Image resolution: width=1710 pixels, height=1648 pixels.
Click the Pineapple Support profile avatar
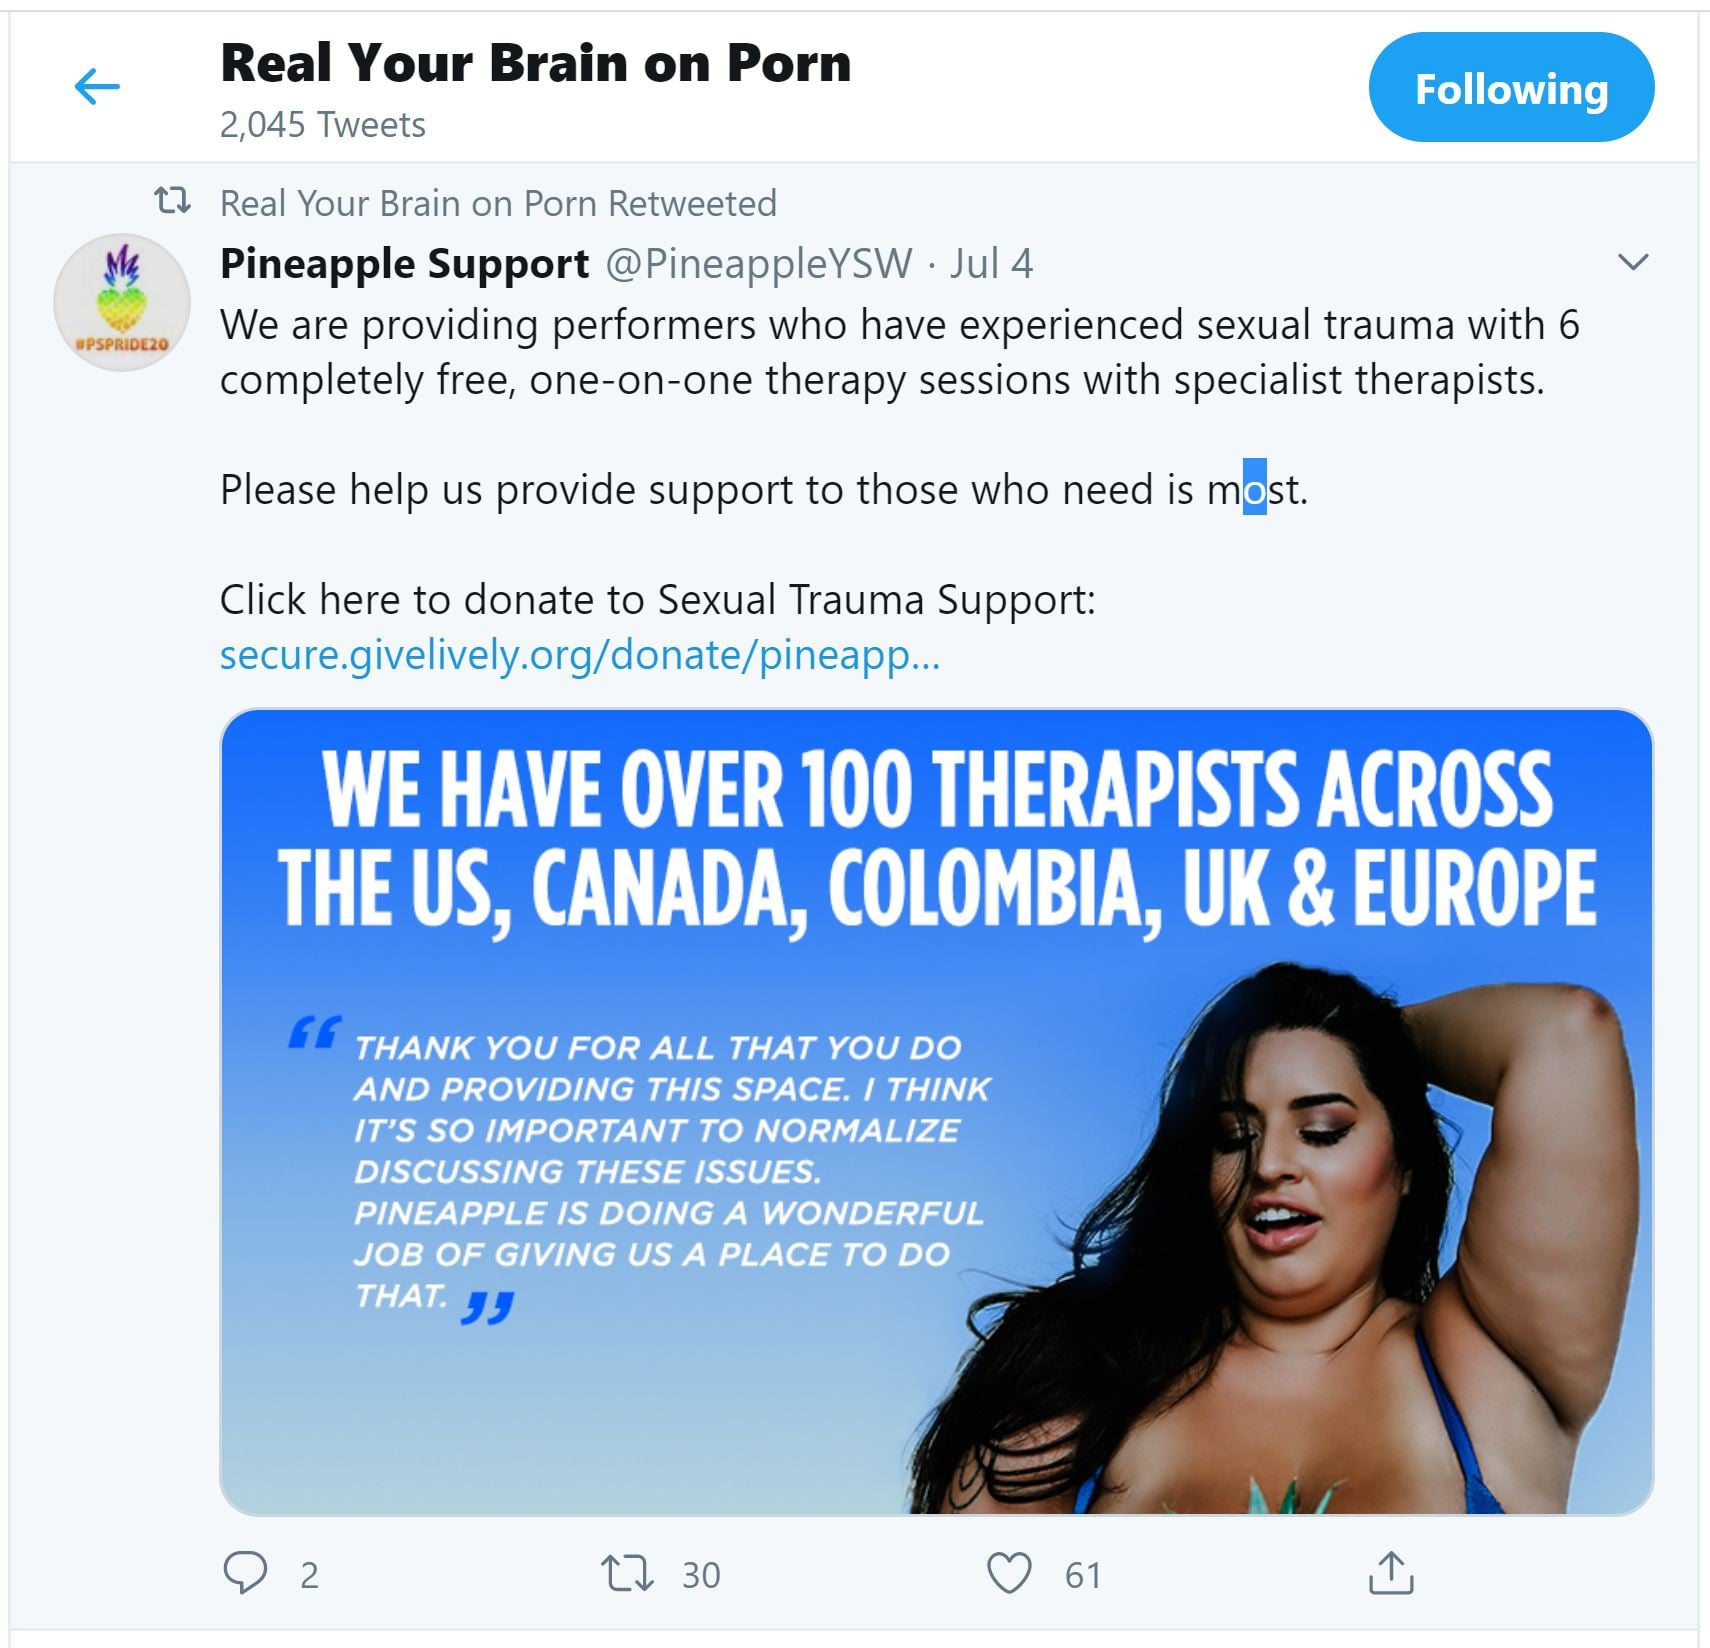click(x=122, y=303)
